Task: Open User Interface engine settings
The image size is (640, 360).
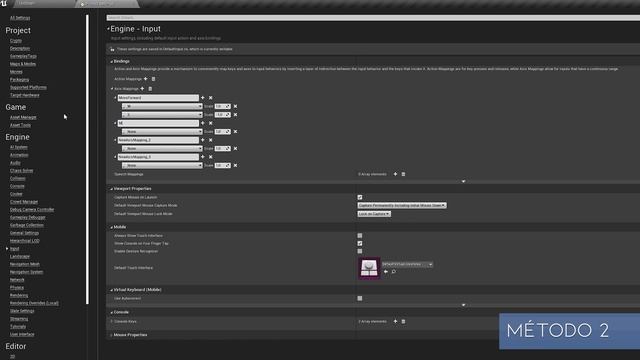Action: pos(22,334)
